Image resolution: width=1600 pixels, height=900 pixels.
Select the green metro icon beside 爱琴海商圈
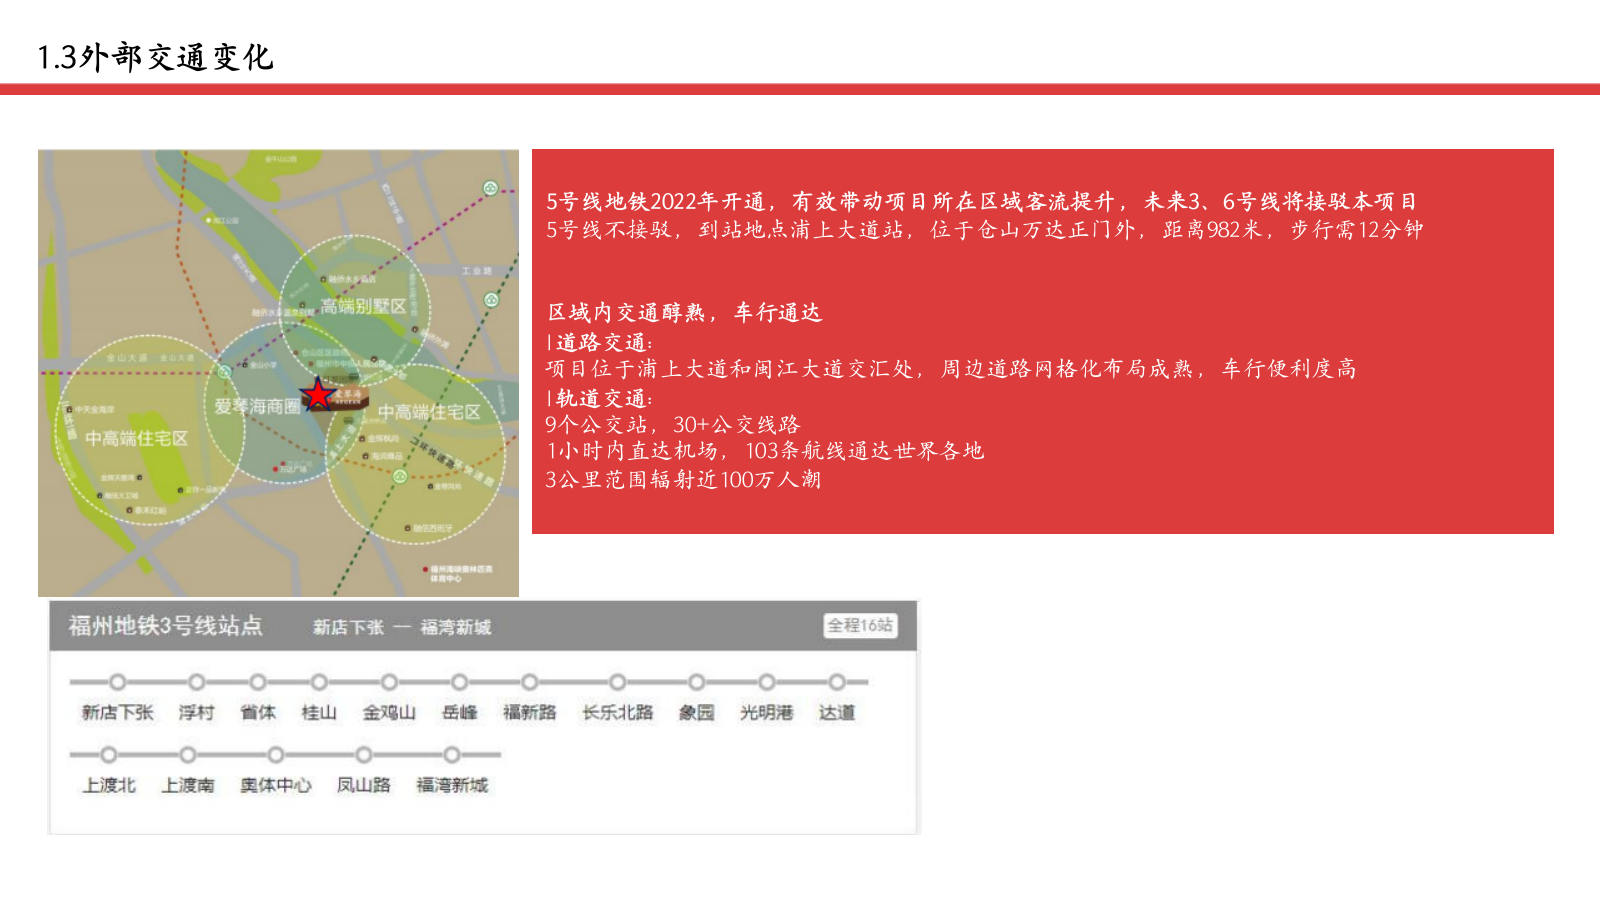225,372
